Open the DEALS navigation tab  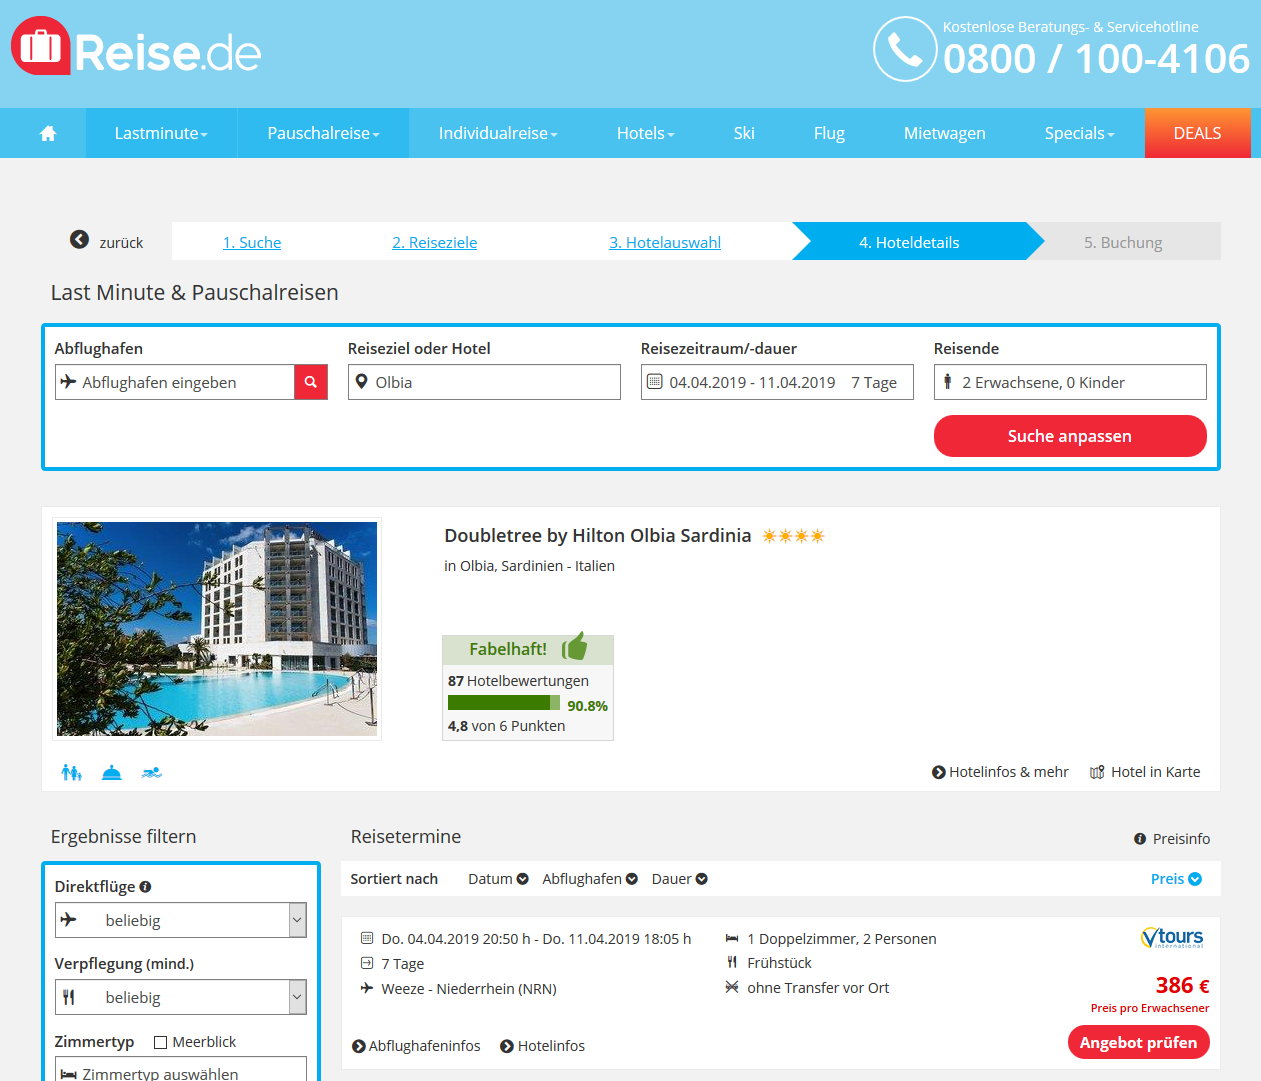[x=1198, y=133]
